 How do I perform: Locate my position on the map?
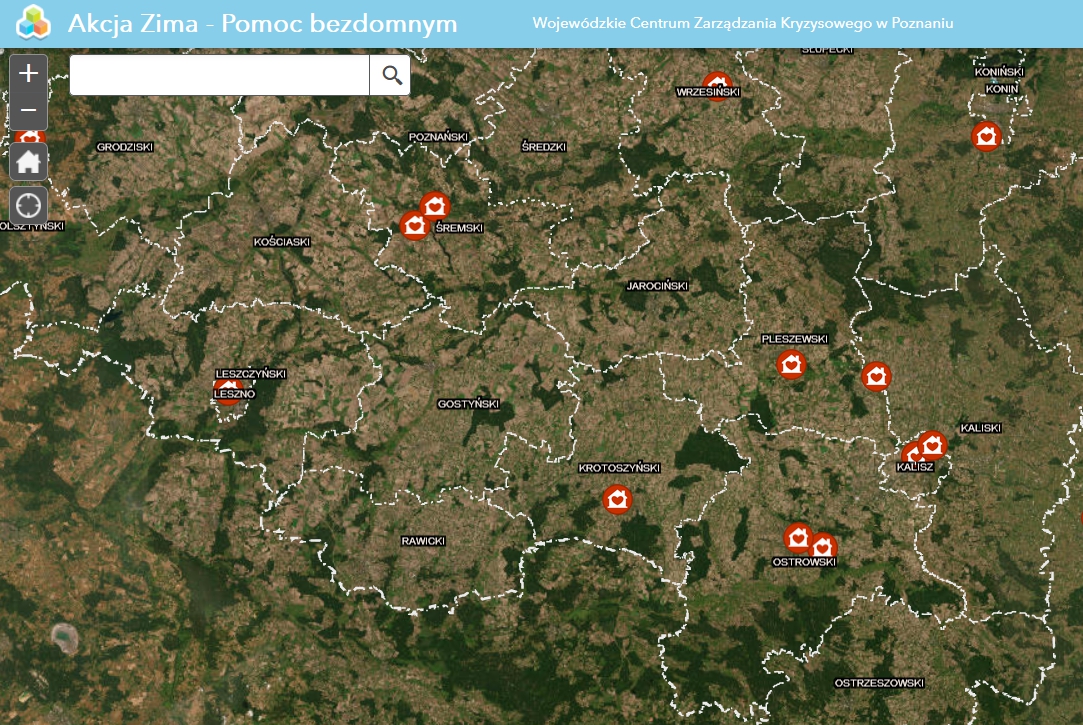coord(28,206)
